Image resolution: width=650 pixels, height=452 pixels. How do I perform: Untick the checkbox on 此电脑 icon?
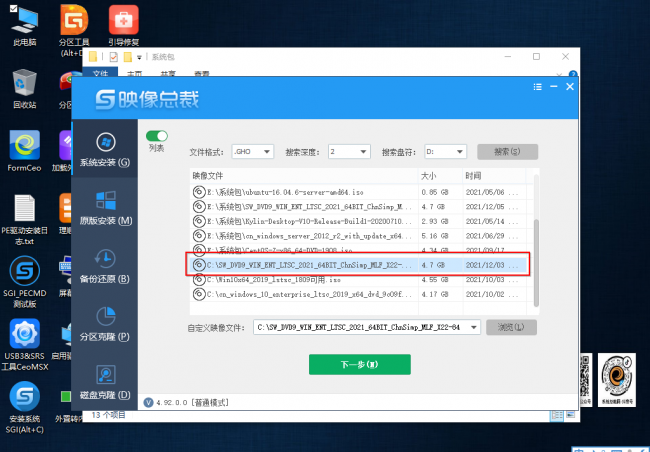coord(14,8)
